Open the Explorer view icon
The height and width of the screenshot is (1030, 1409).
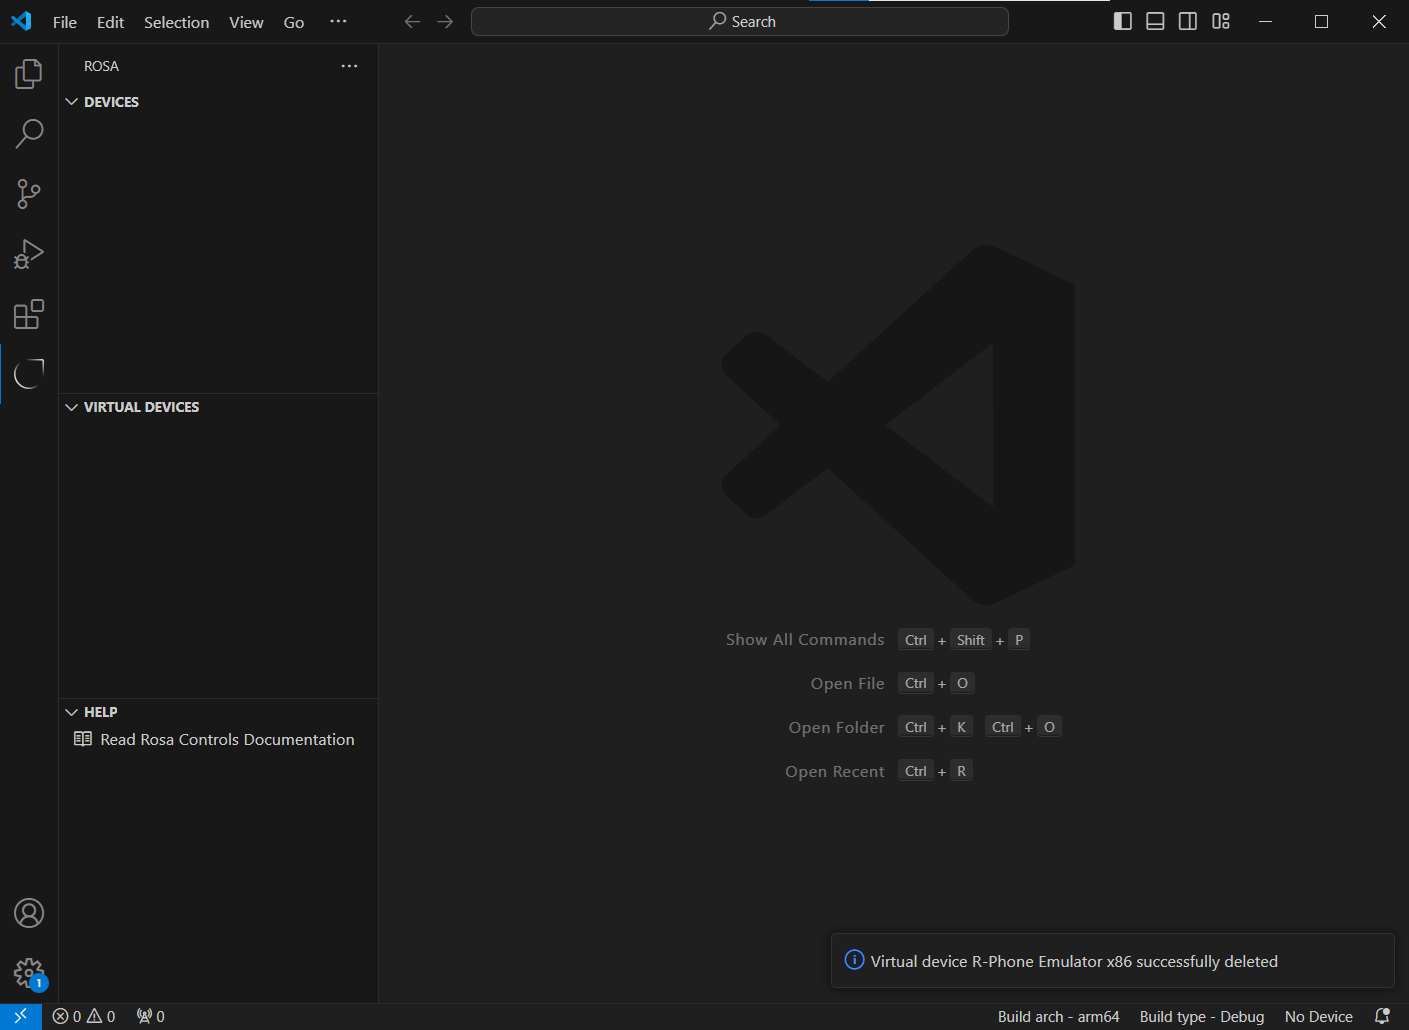pos(29,74)
